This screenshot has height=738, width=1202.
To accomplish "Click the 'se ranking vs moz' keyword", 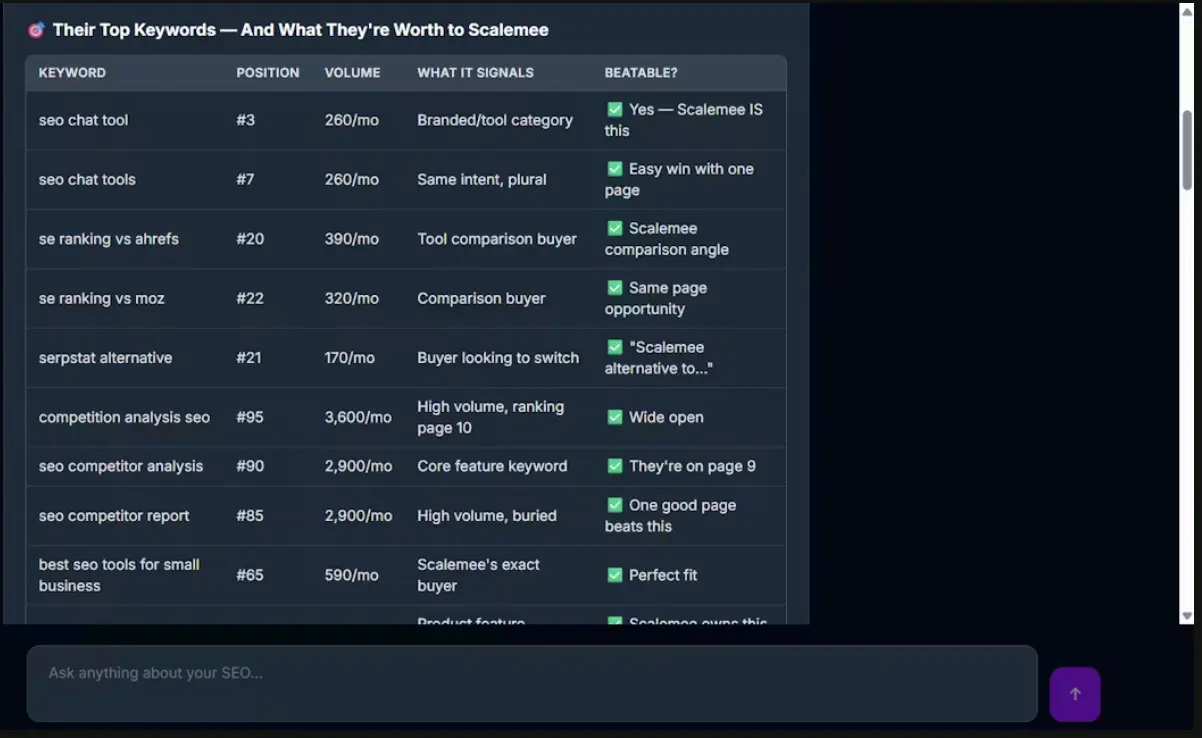I will pyautogui.click(x=102, y=299).
